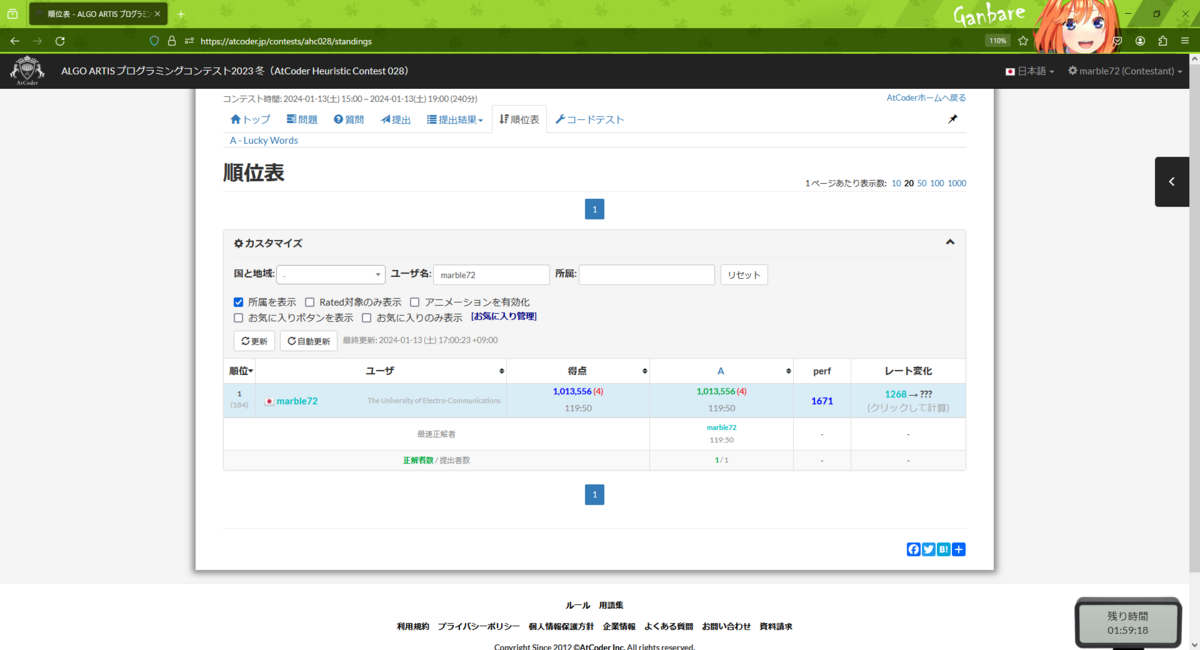The height and width of the screenshot is (650, 1200).
Task: Open a new browser tab
Action: [181, 14]
